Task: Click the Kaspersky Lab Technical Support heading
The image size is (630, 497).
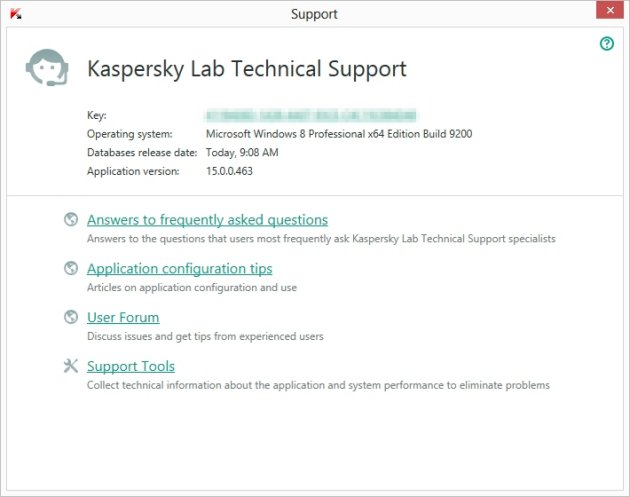Action: click(x=247, y=69)
